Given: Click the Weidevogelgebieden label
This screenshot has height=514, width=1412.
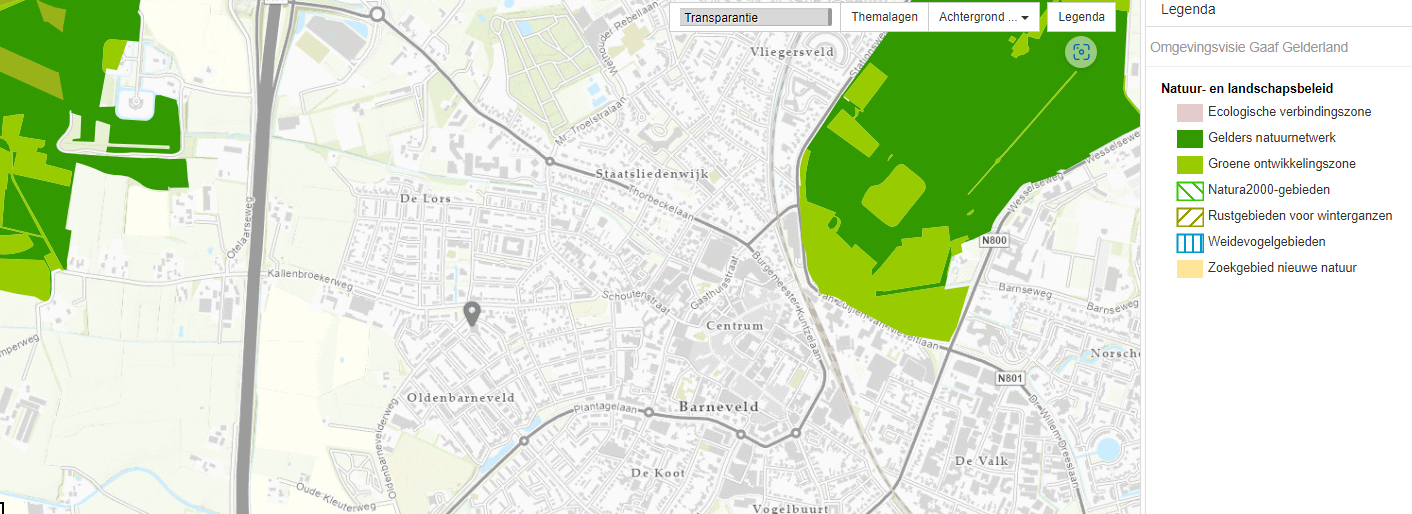Looking at the screenshot, I should coord(1267,242).
